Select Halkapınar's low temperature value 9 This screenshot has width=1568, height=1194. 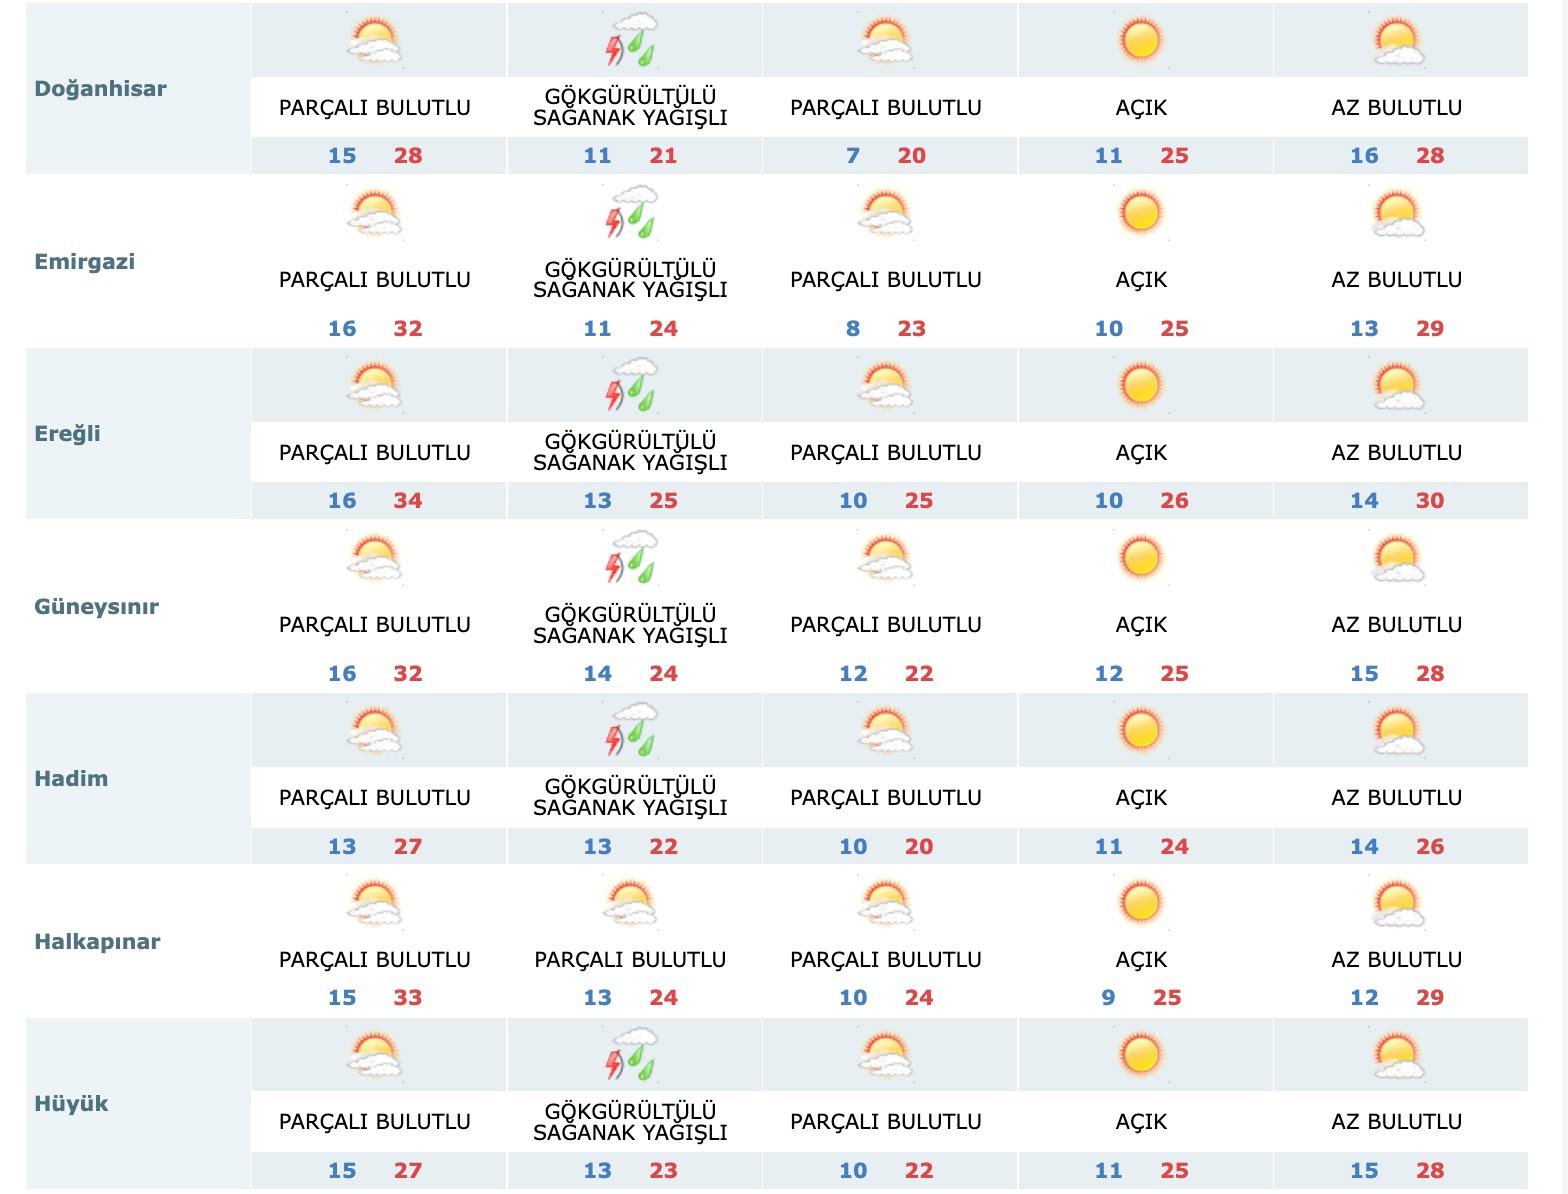pyautogui.click(x=1108, y=998)
